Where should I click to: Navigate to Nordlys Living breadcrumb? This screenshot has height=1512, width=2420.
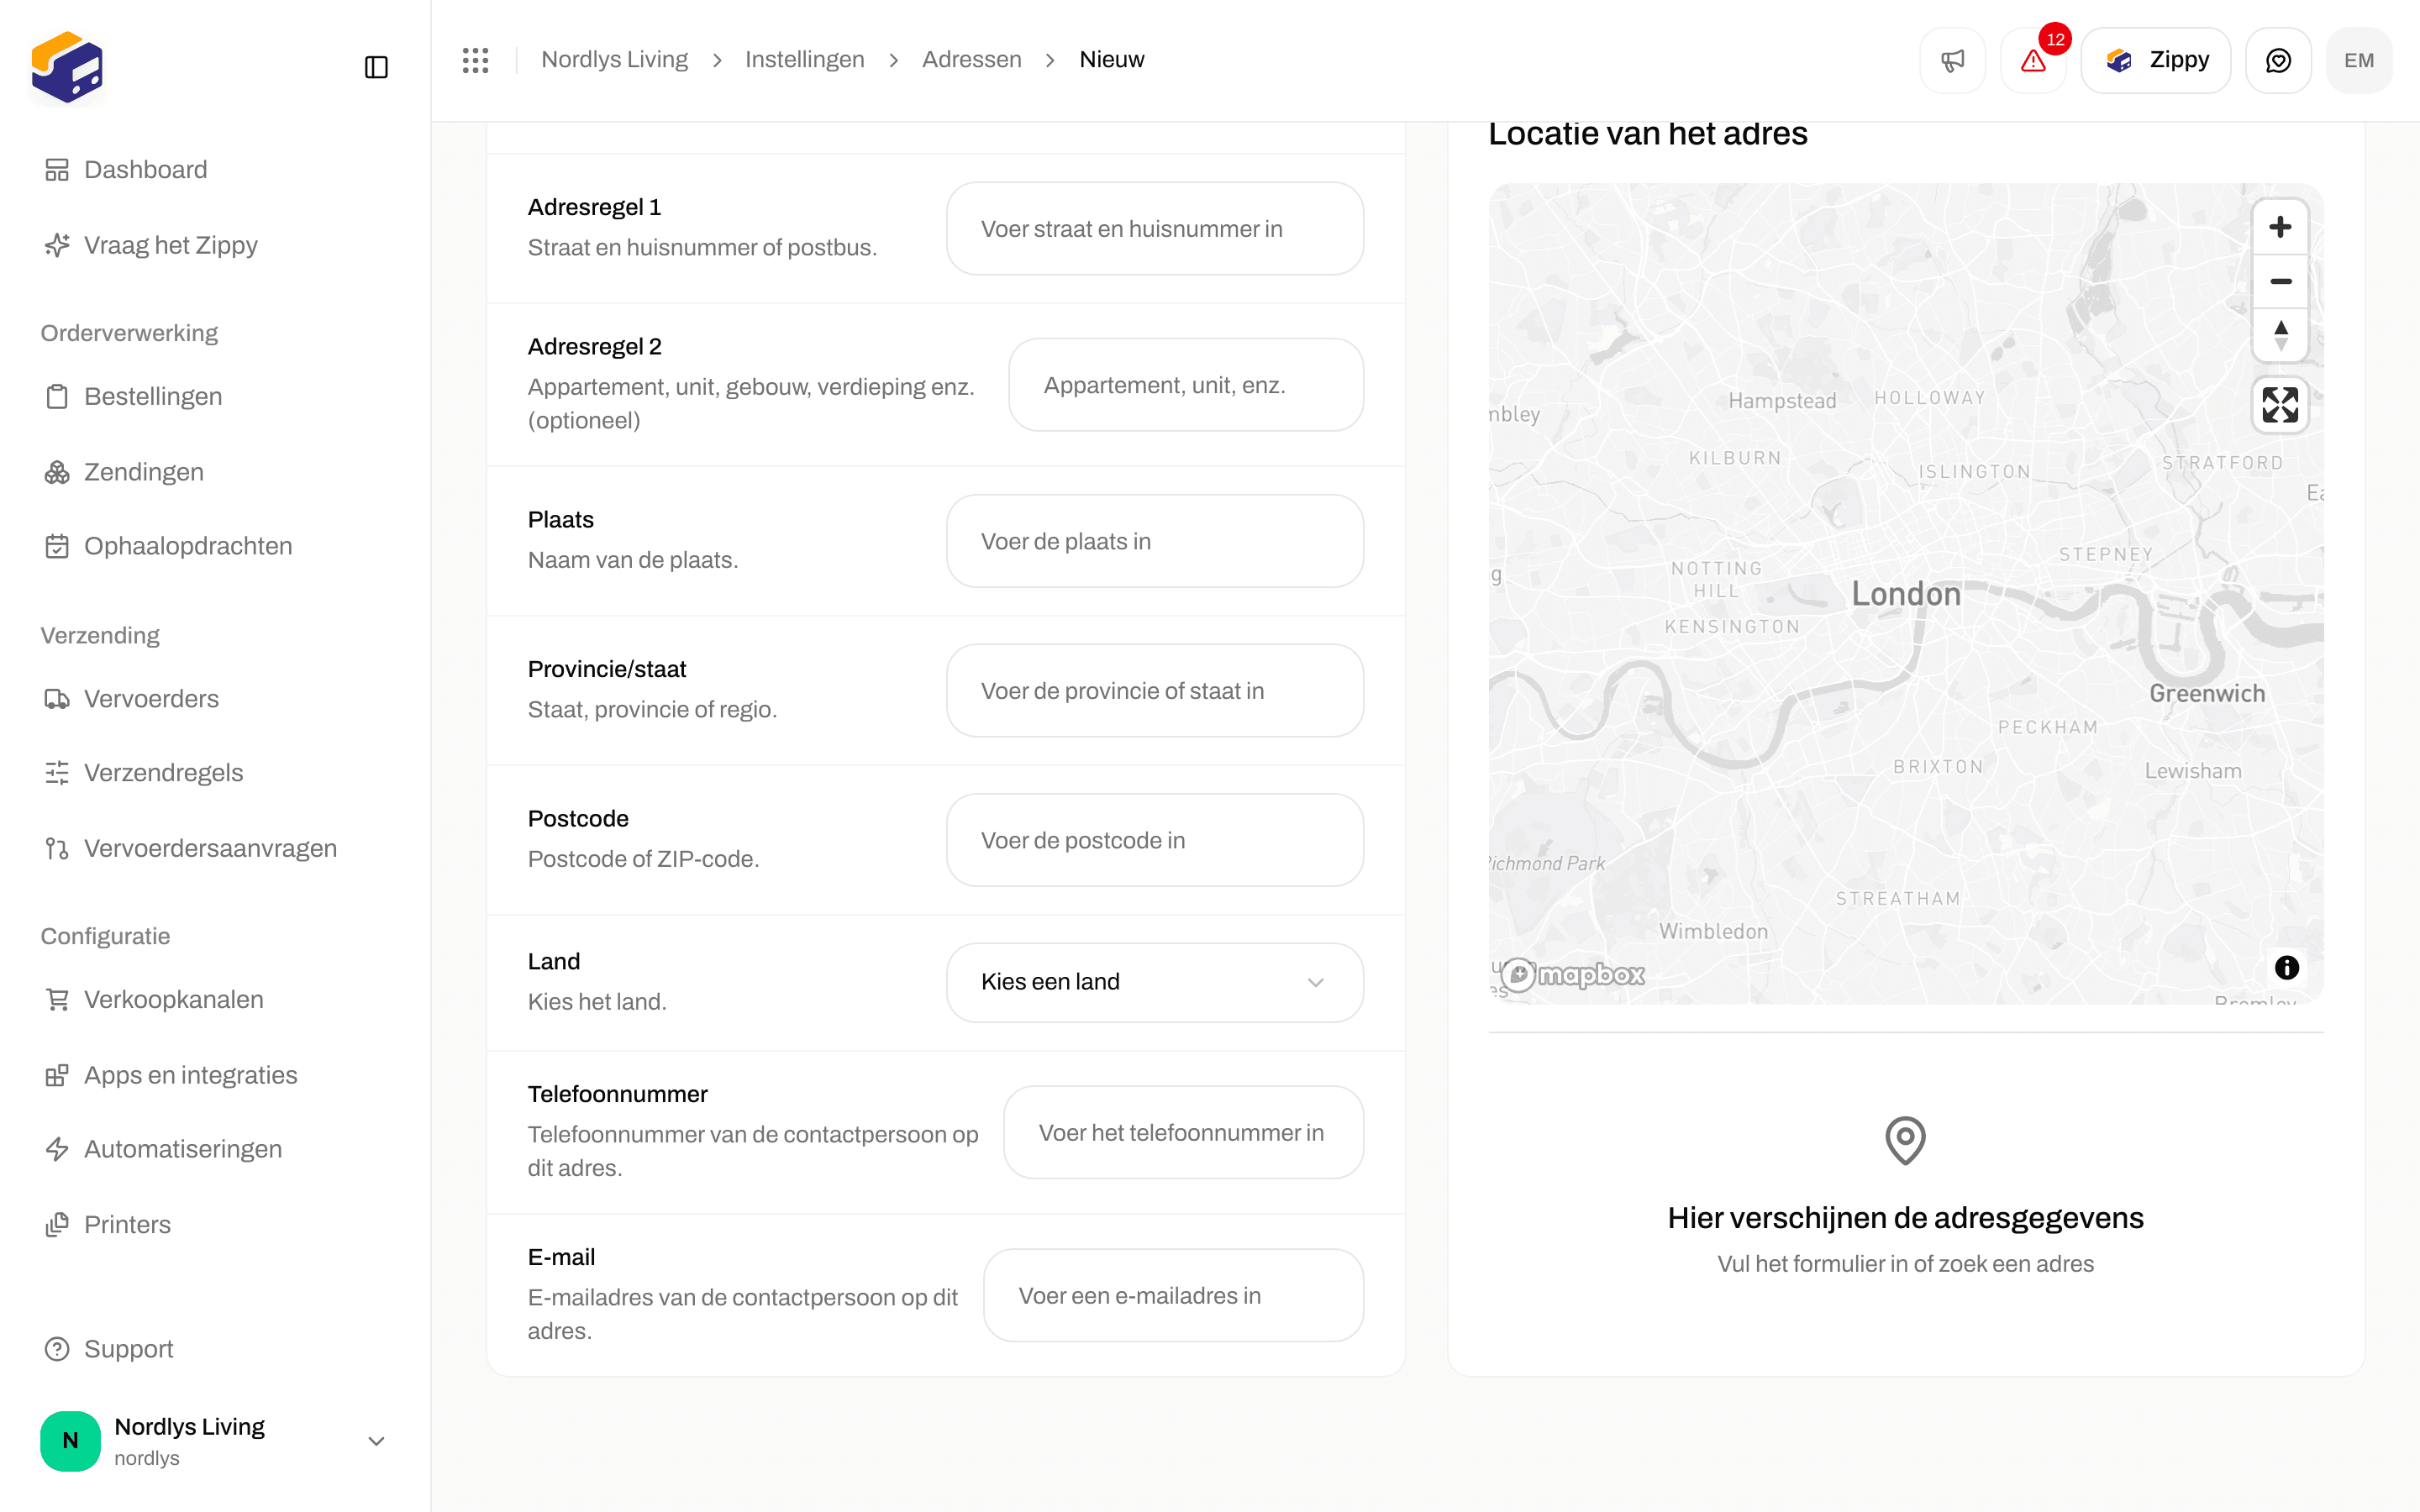[x=614, y=60]
